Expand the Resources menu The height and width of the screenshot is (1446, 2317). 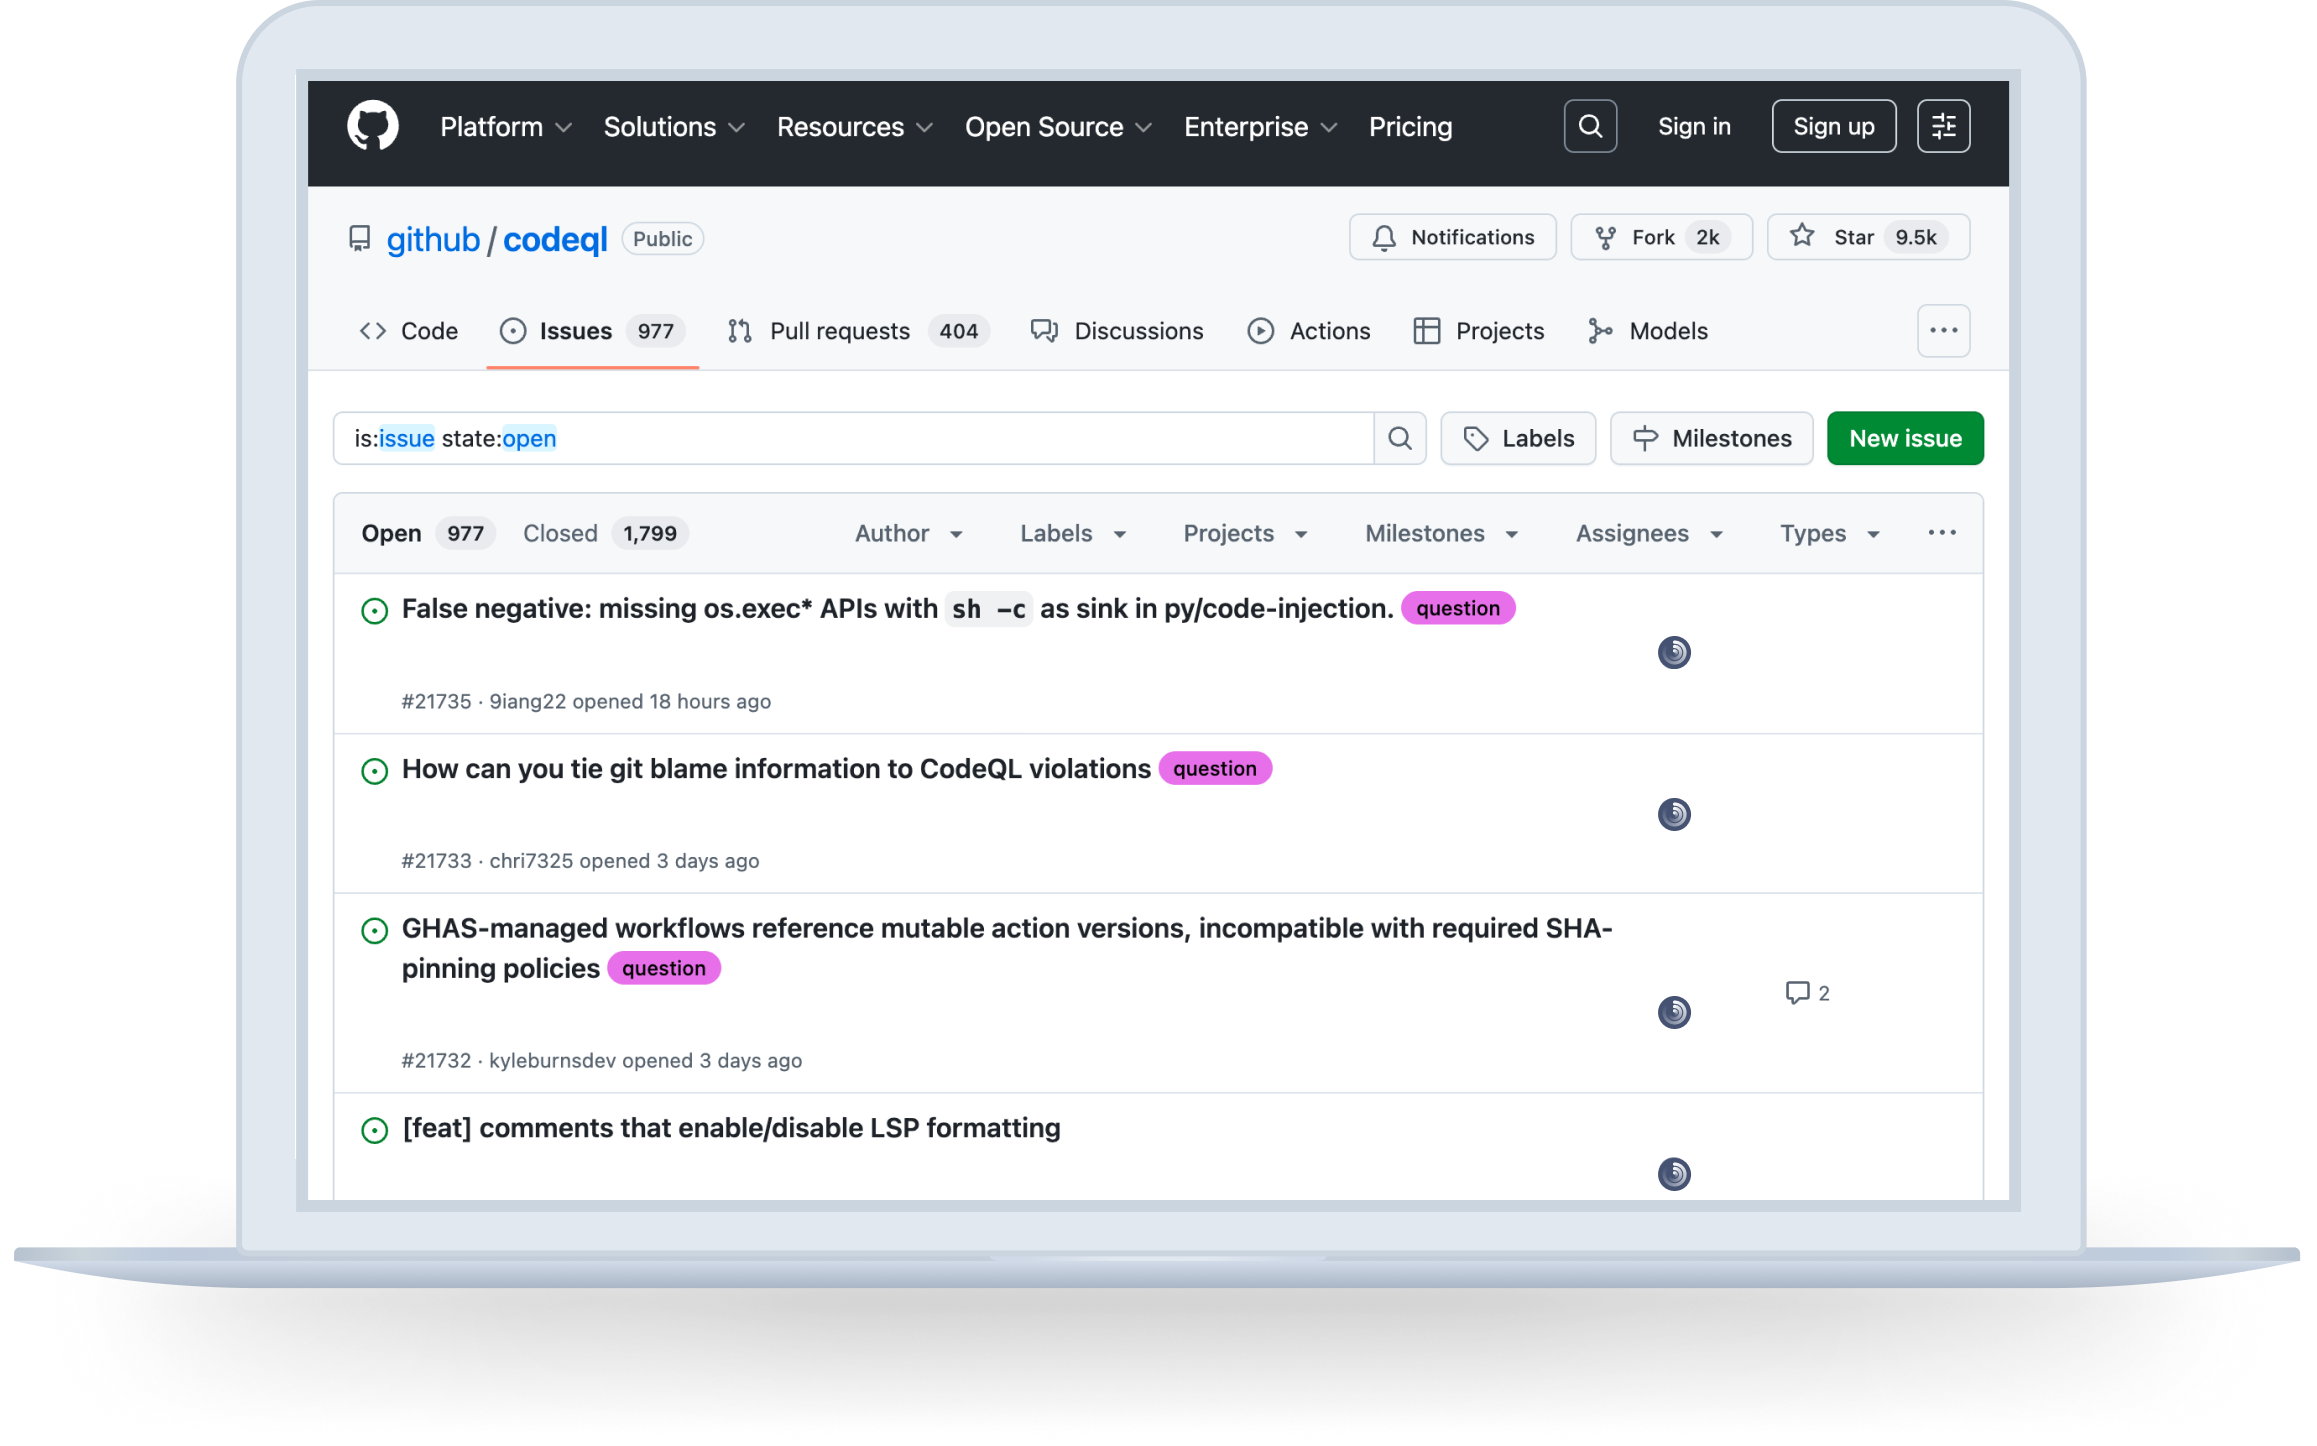[x=855, y=127]
